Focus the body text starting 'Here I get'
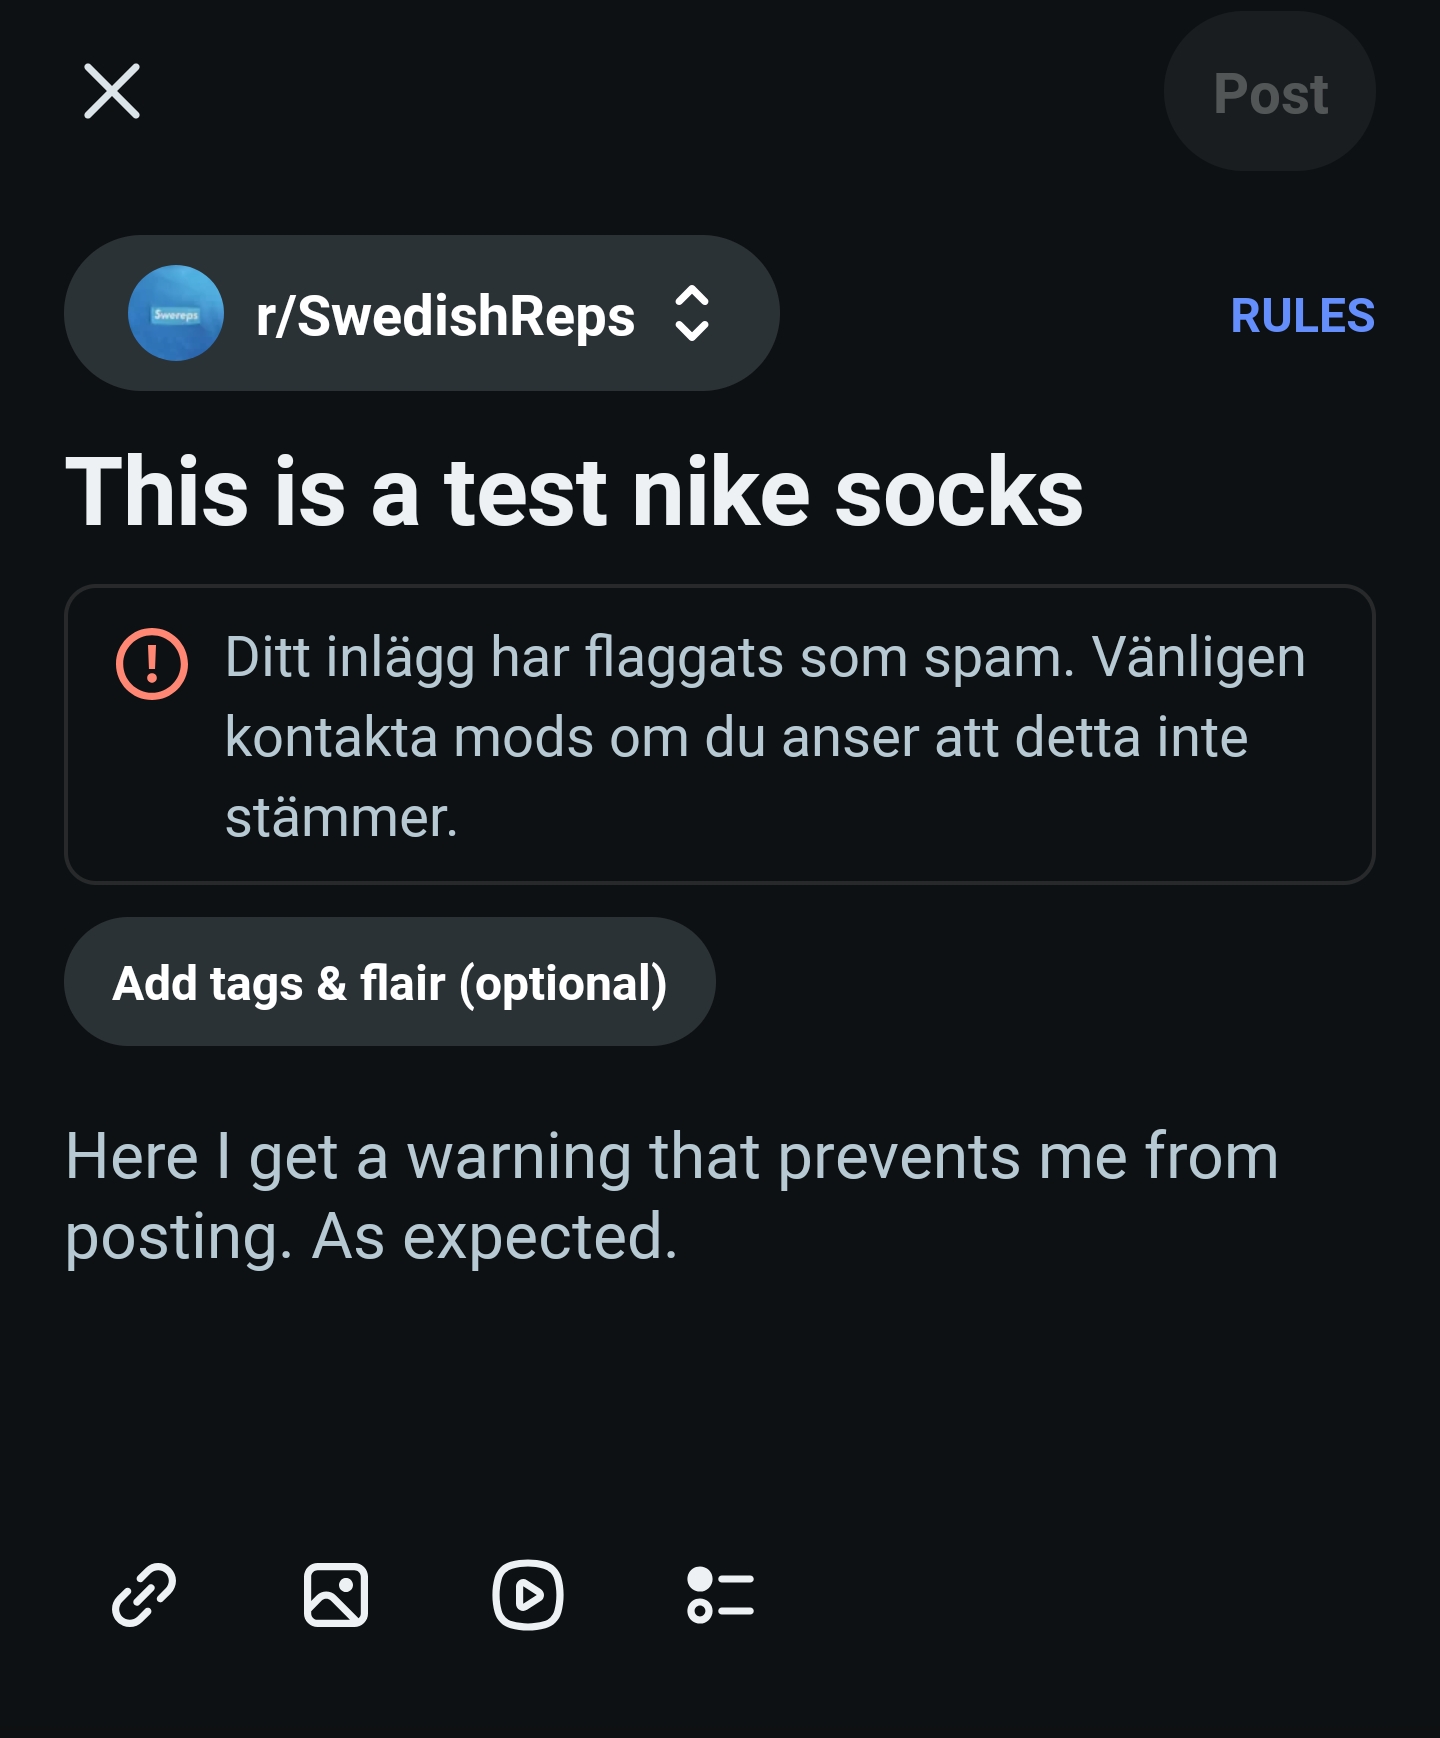Viewport: 1440px width, 1738px height. 670,1157
